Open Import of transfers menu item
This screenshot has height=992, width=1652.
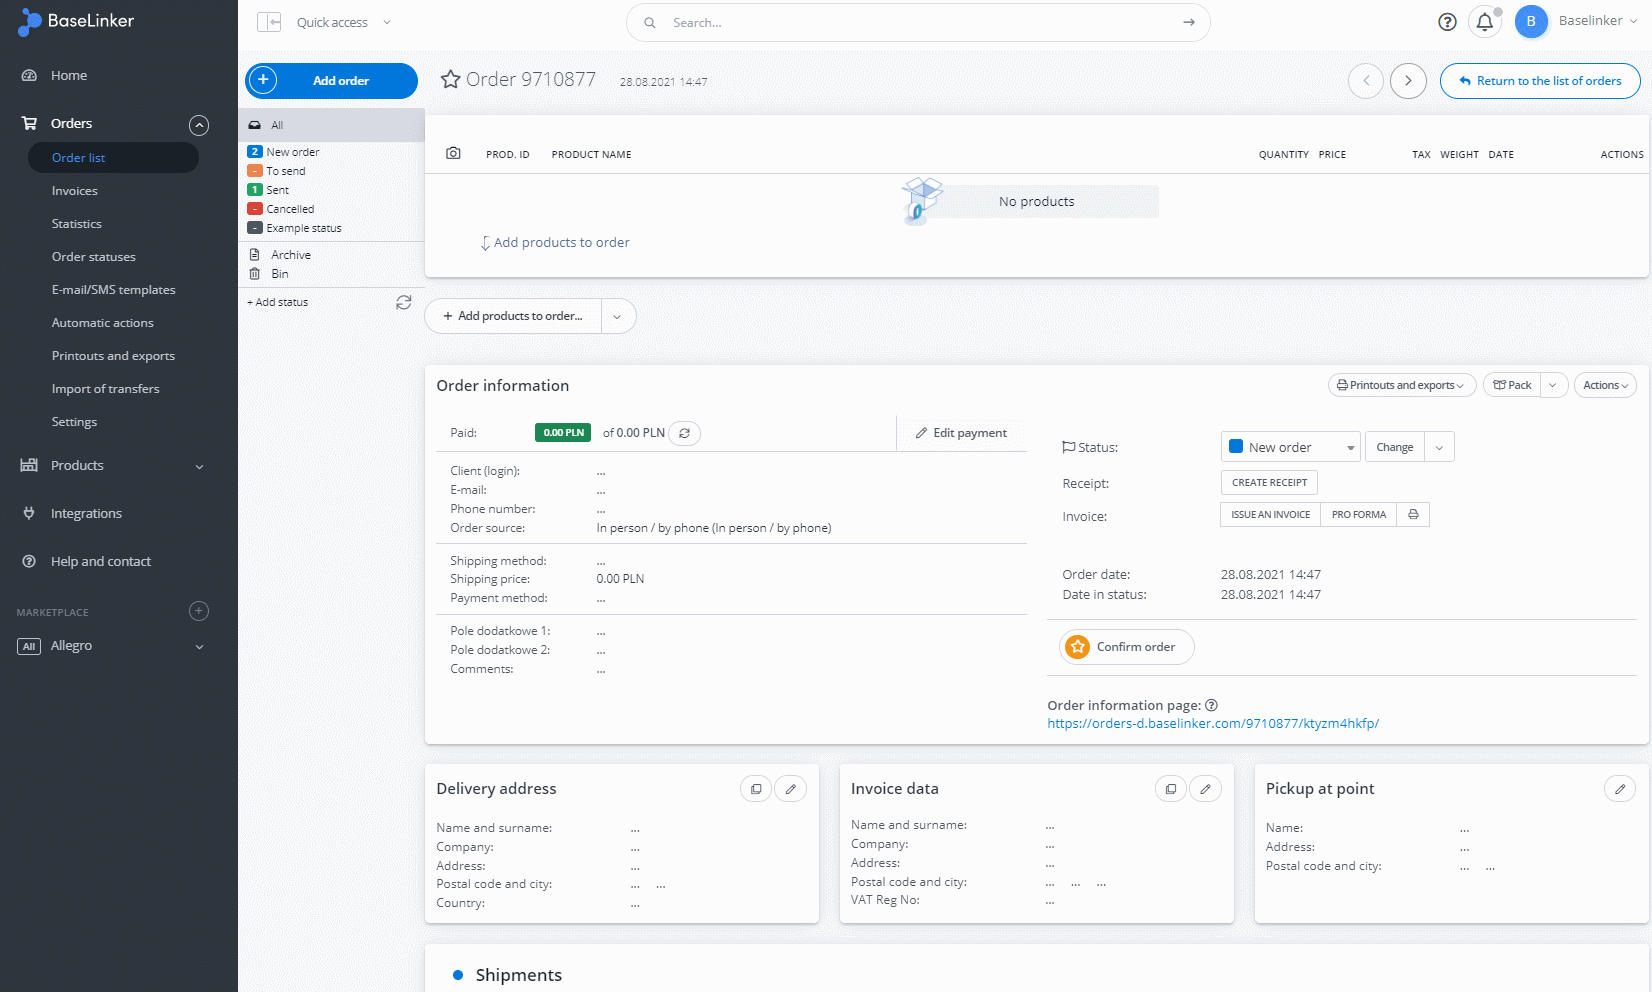click(x=106, y=389)
